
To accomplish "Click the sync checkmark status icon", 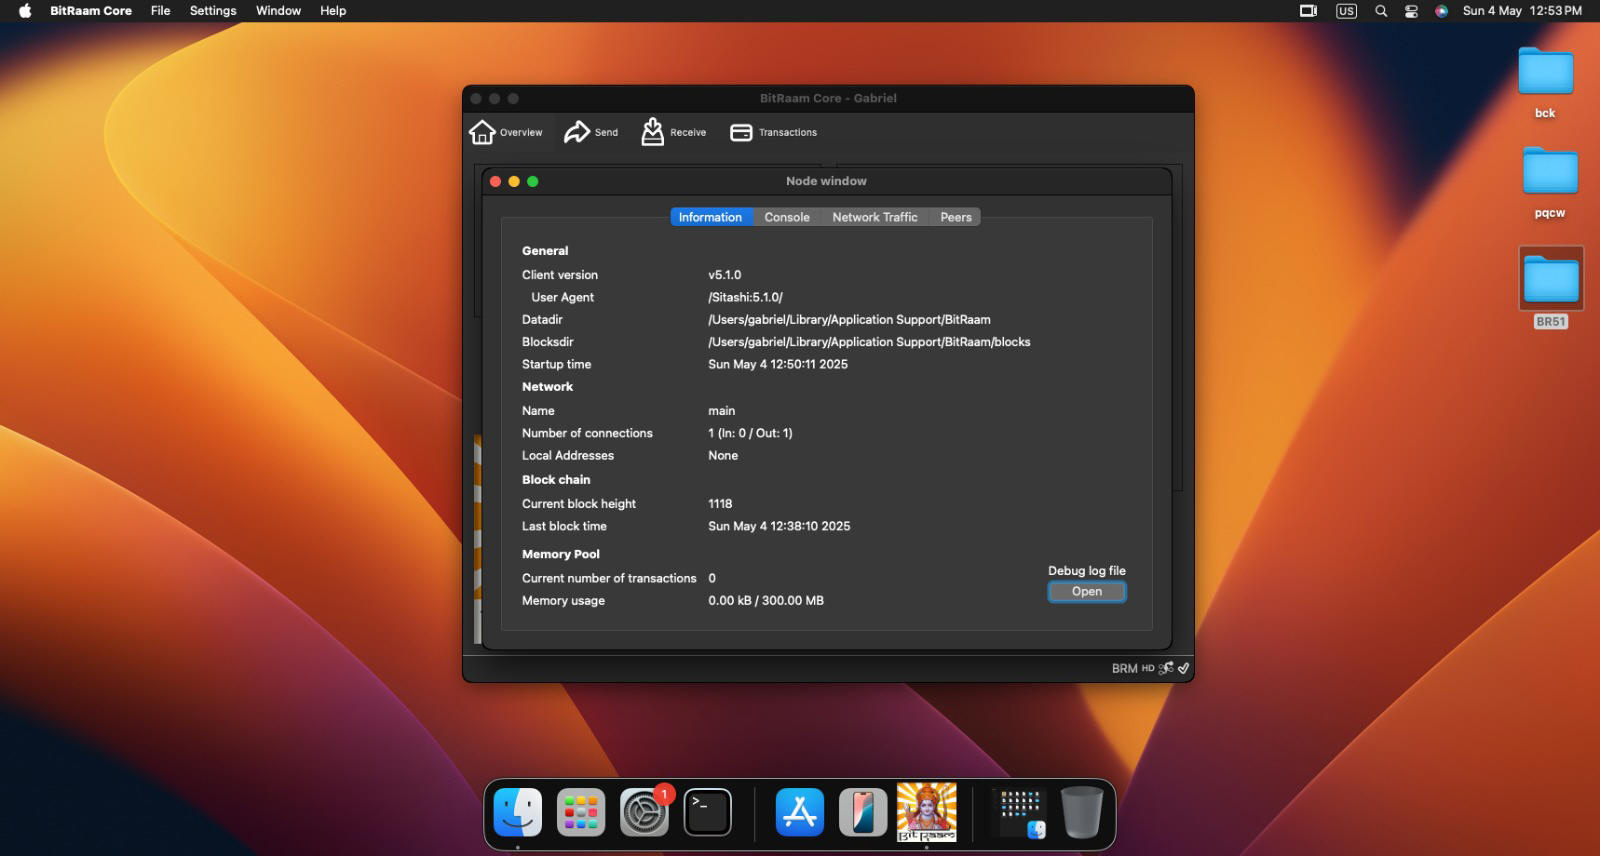I will point(1183,668).
